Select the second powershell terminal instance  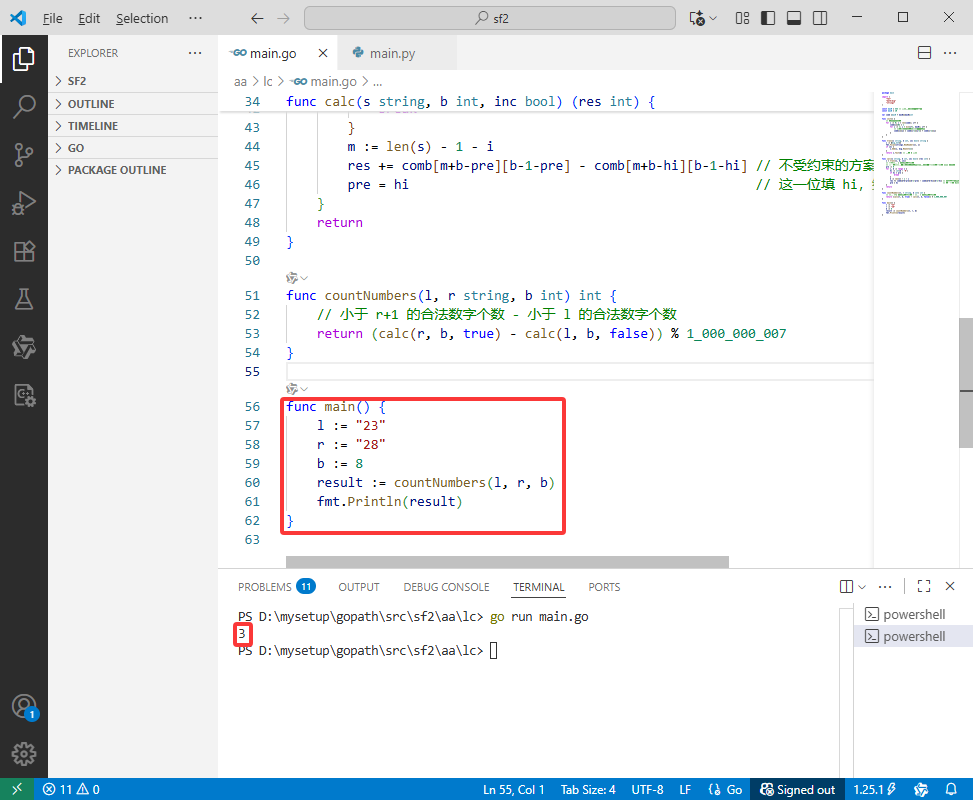point(912,636)
